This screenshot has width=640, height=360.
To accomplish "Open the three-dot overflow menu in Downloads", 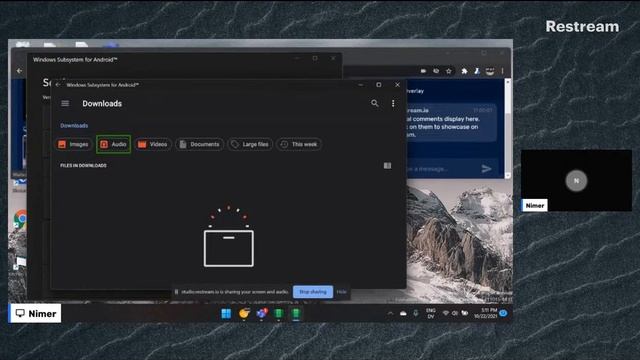I will point(393,103).
